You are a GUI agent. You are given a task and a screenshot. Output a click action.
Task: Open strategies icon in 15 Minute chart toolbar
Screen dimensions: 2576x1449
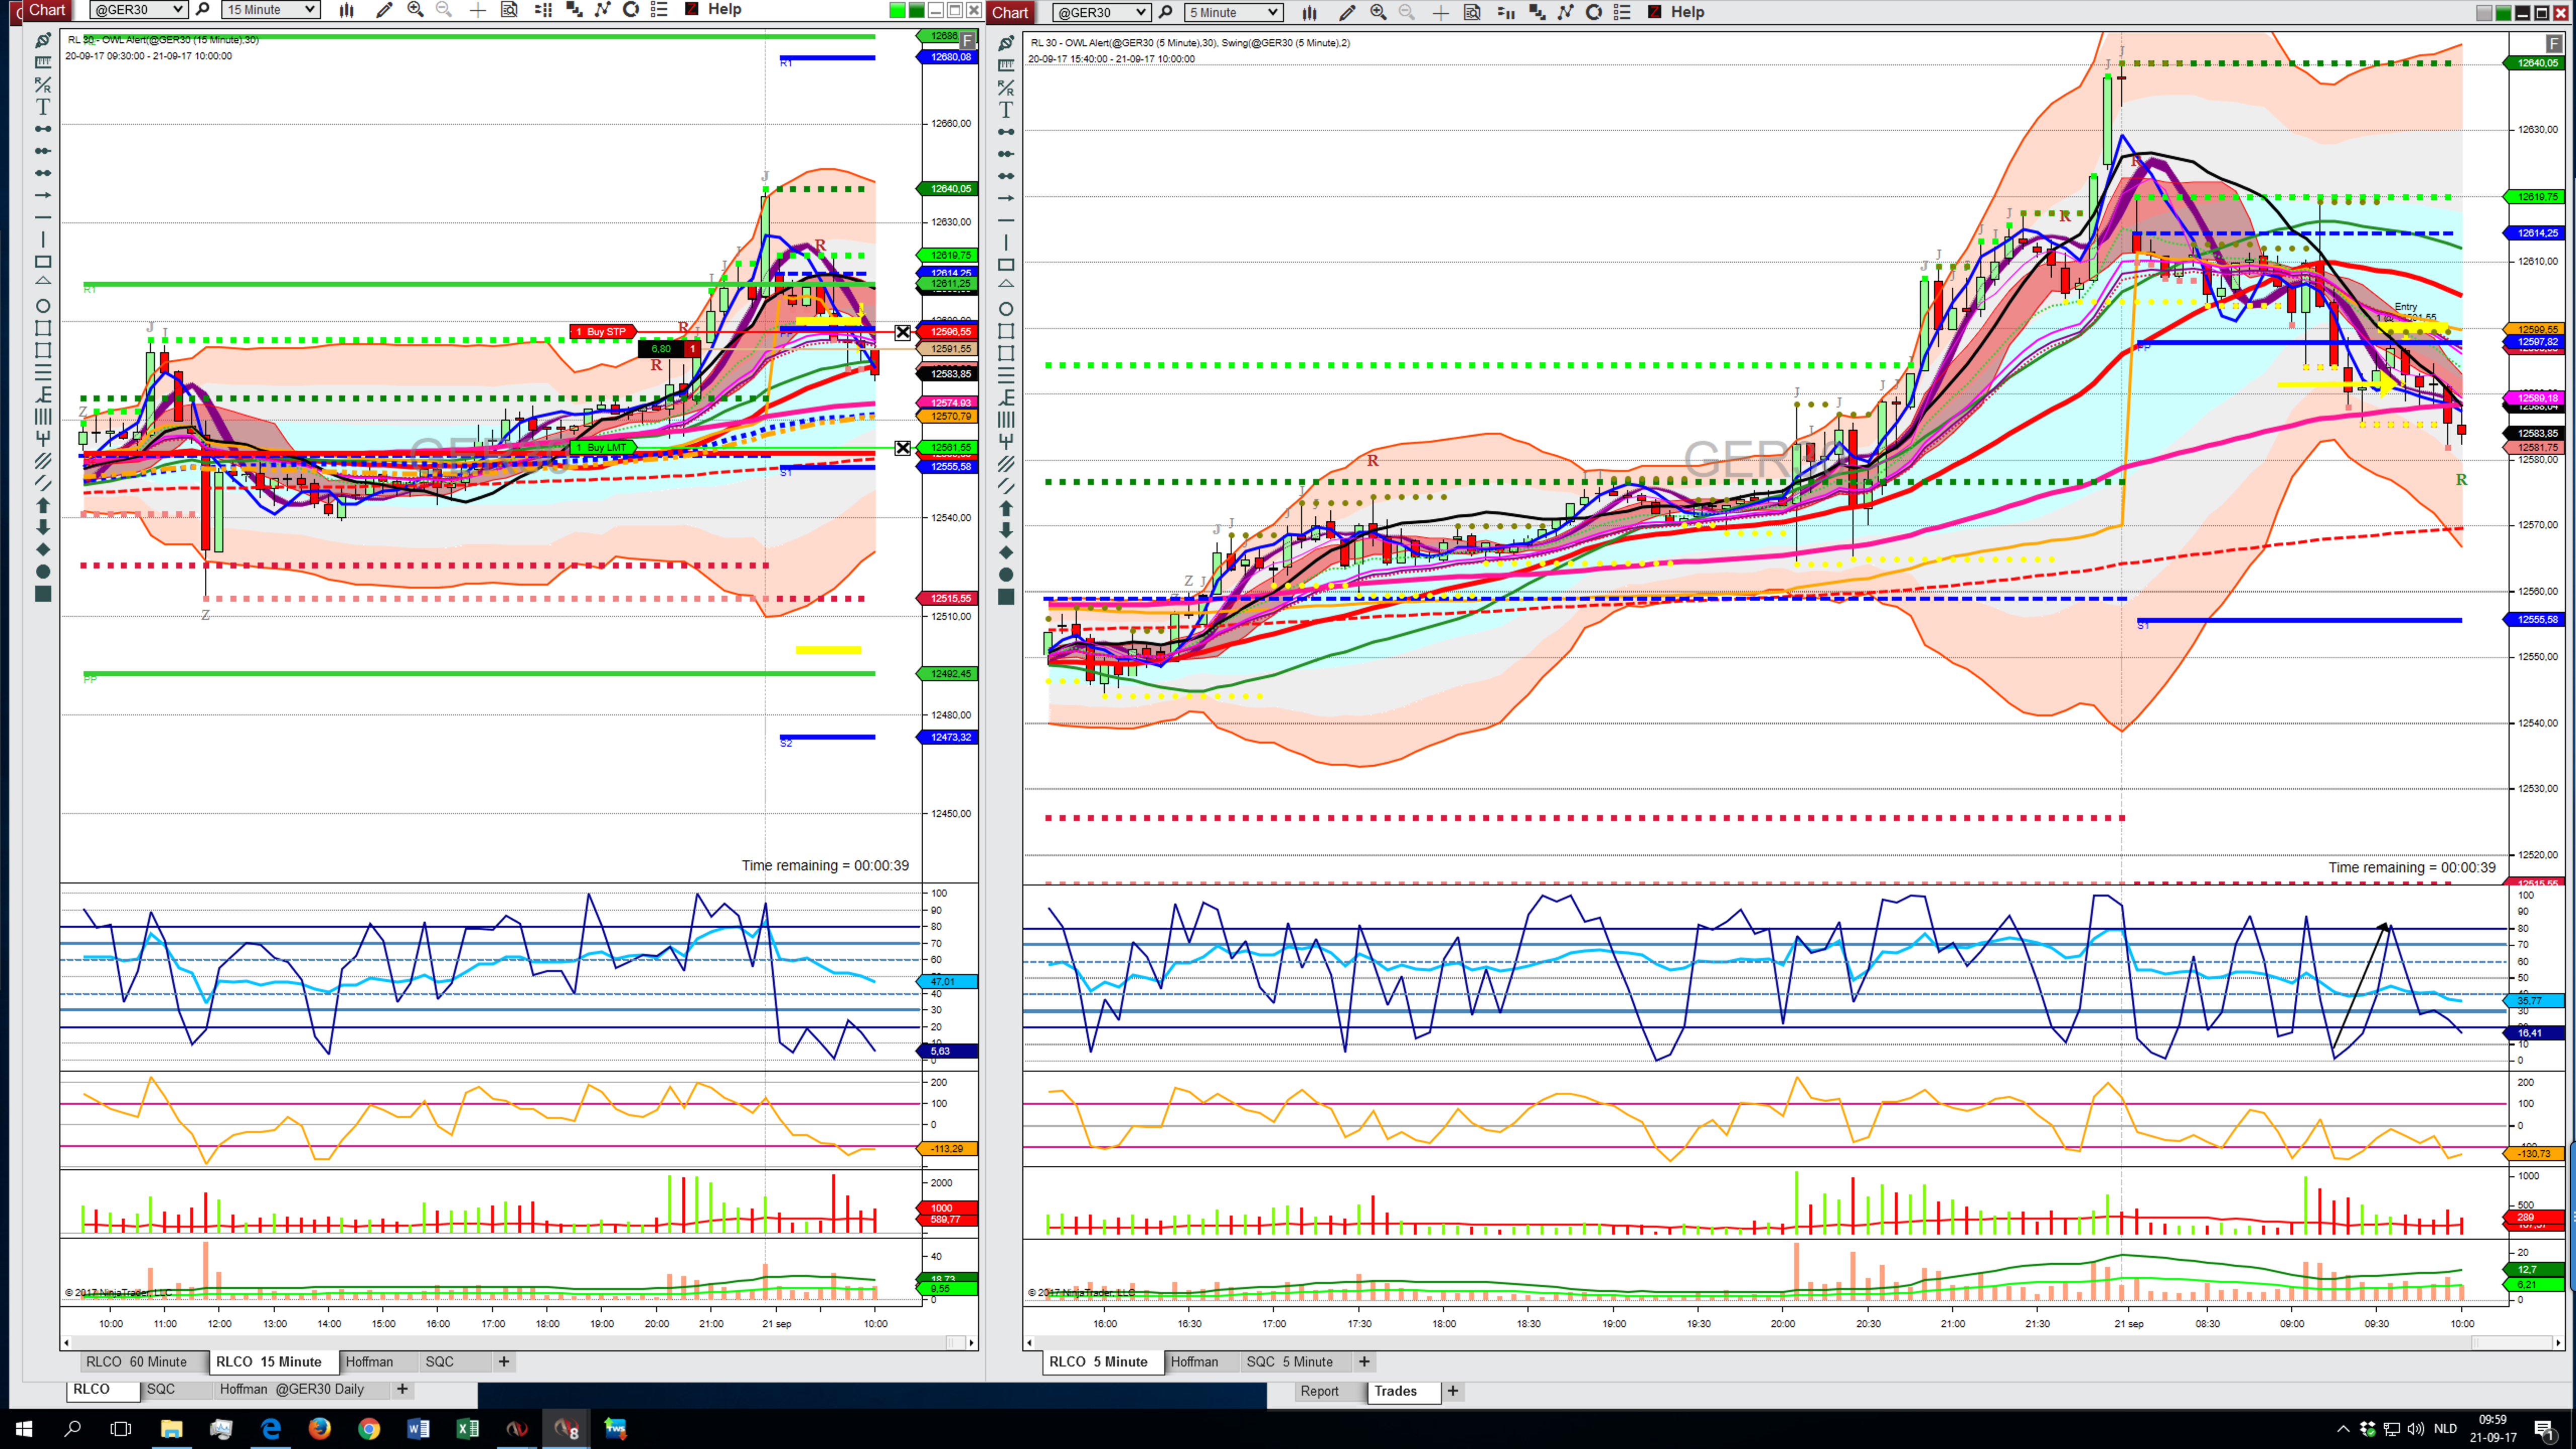point(631,10)
